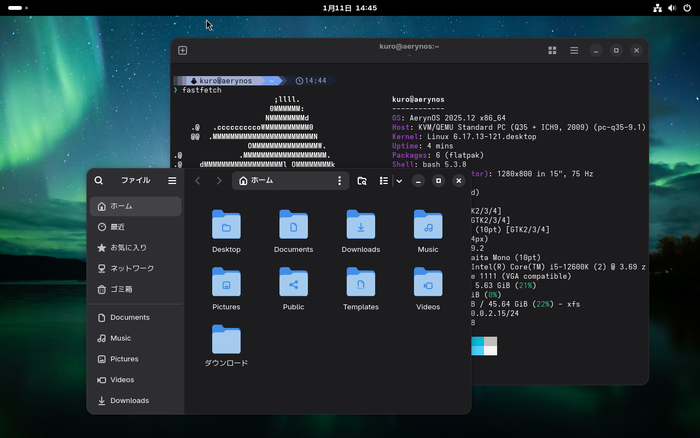
Task: Click the search icon in Files sidebar
Action: [99, 181]
